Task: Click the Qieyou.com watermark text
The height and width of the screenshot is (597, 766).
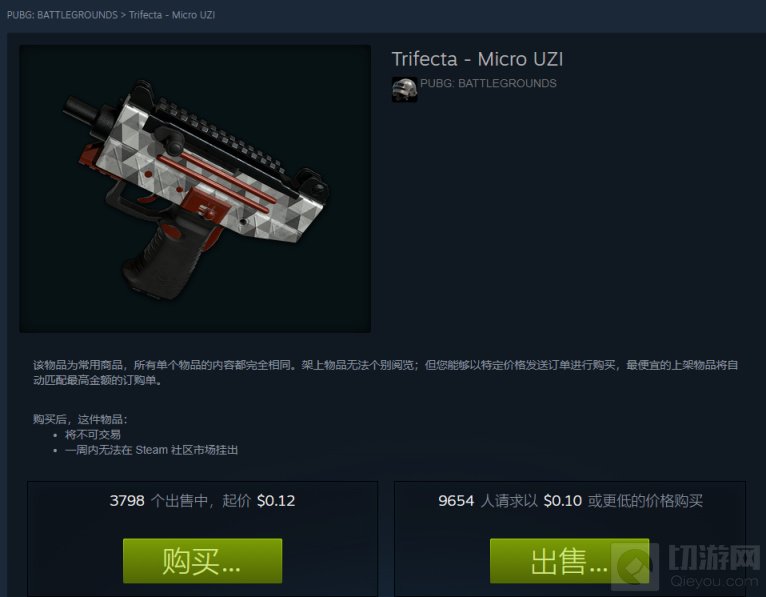Action: (713, 581)
